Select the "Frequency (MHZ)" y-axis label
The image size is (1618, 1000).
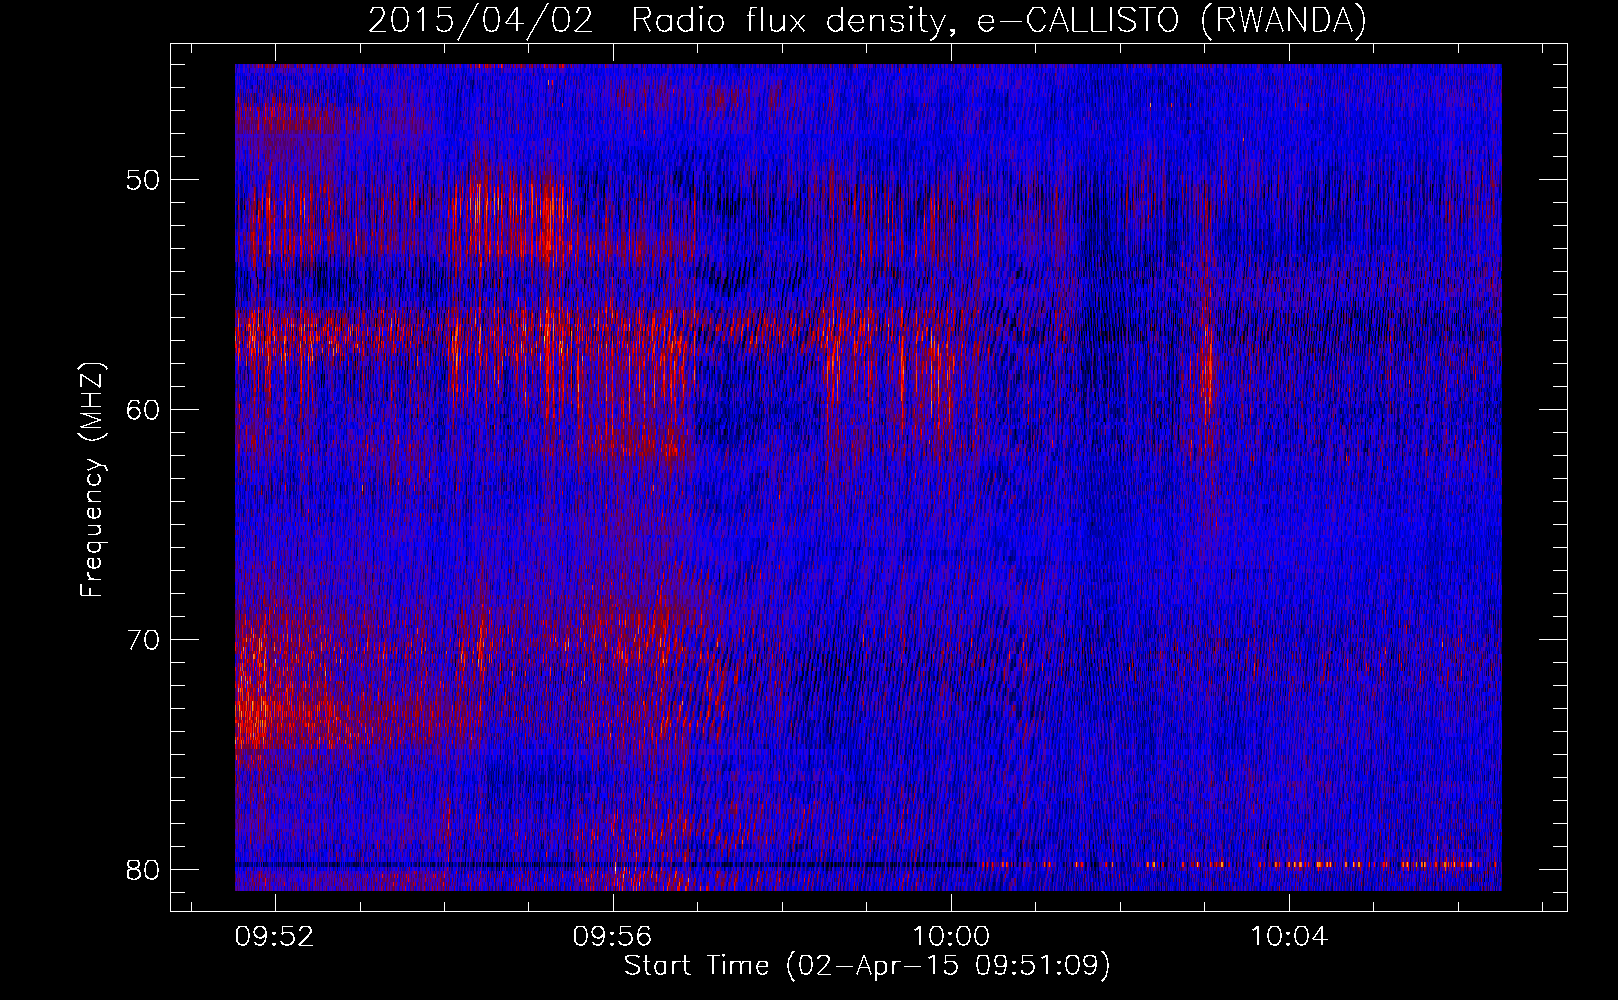coord(91,480)
